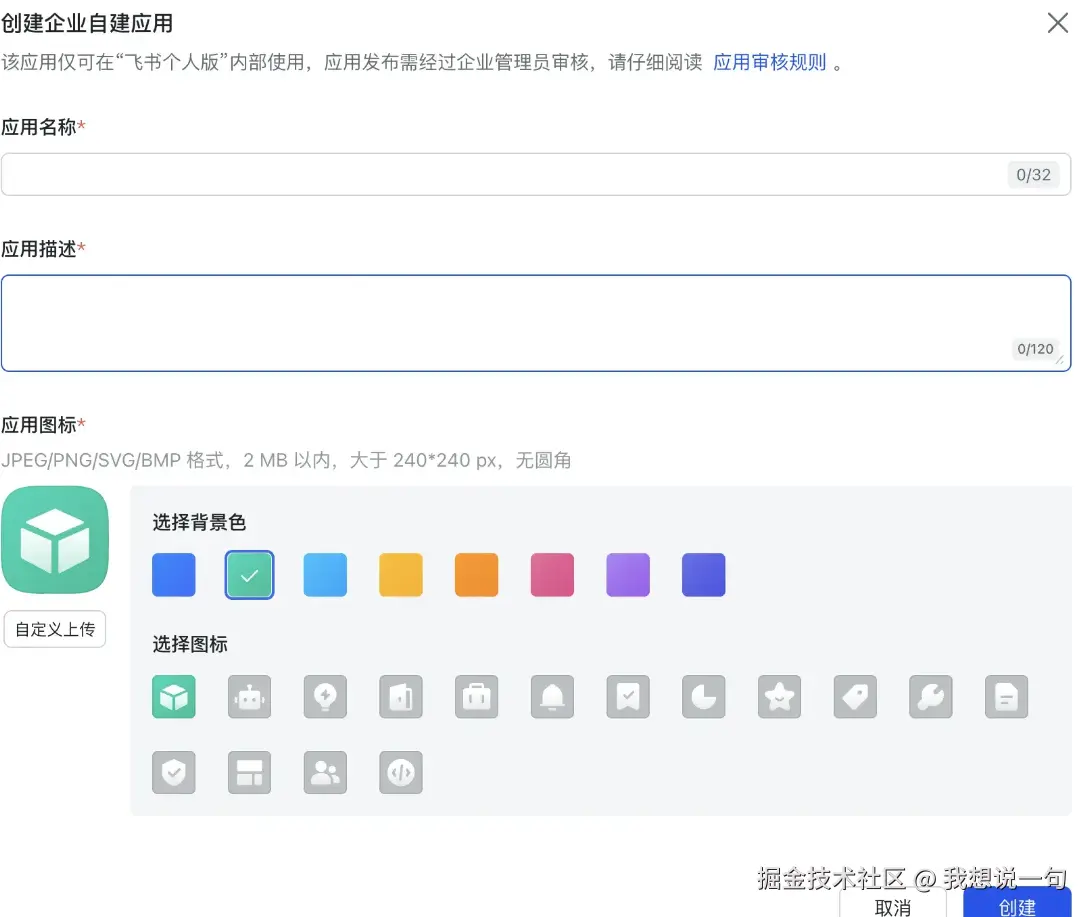Viewport: 1092px width, 917px height.
Task: Choose the yellow background color
Action: (400, 575)
